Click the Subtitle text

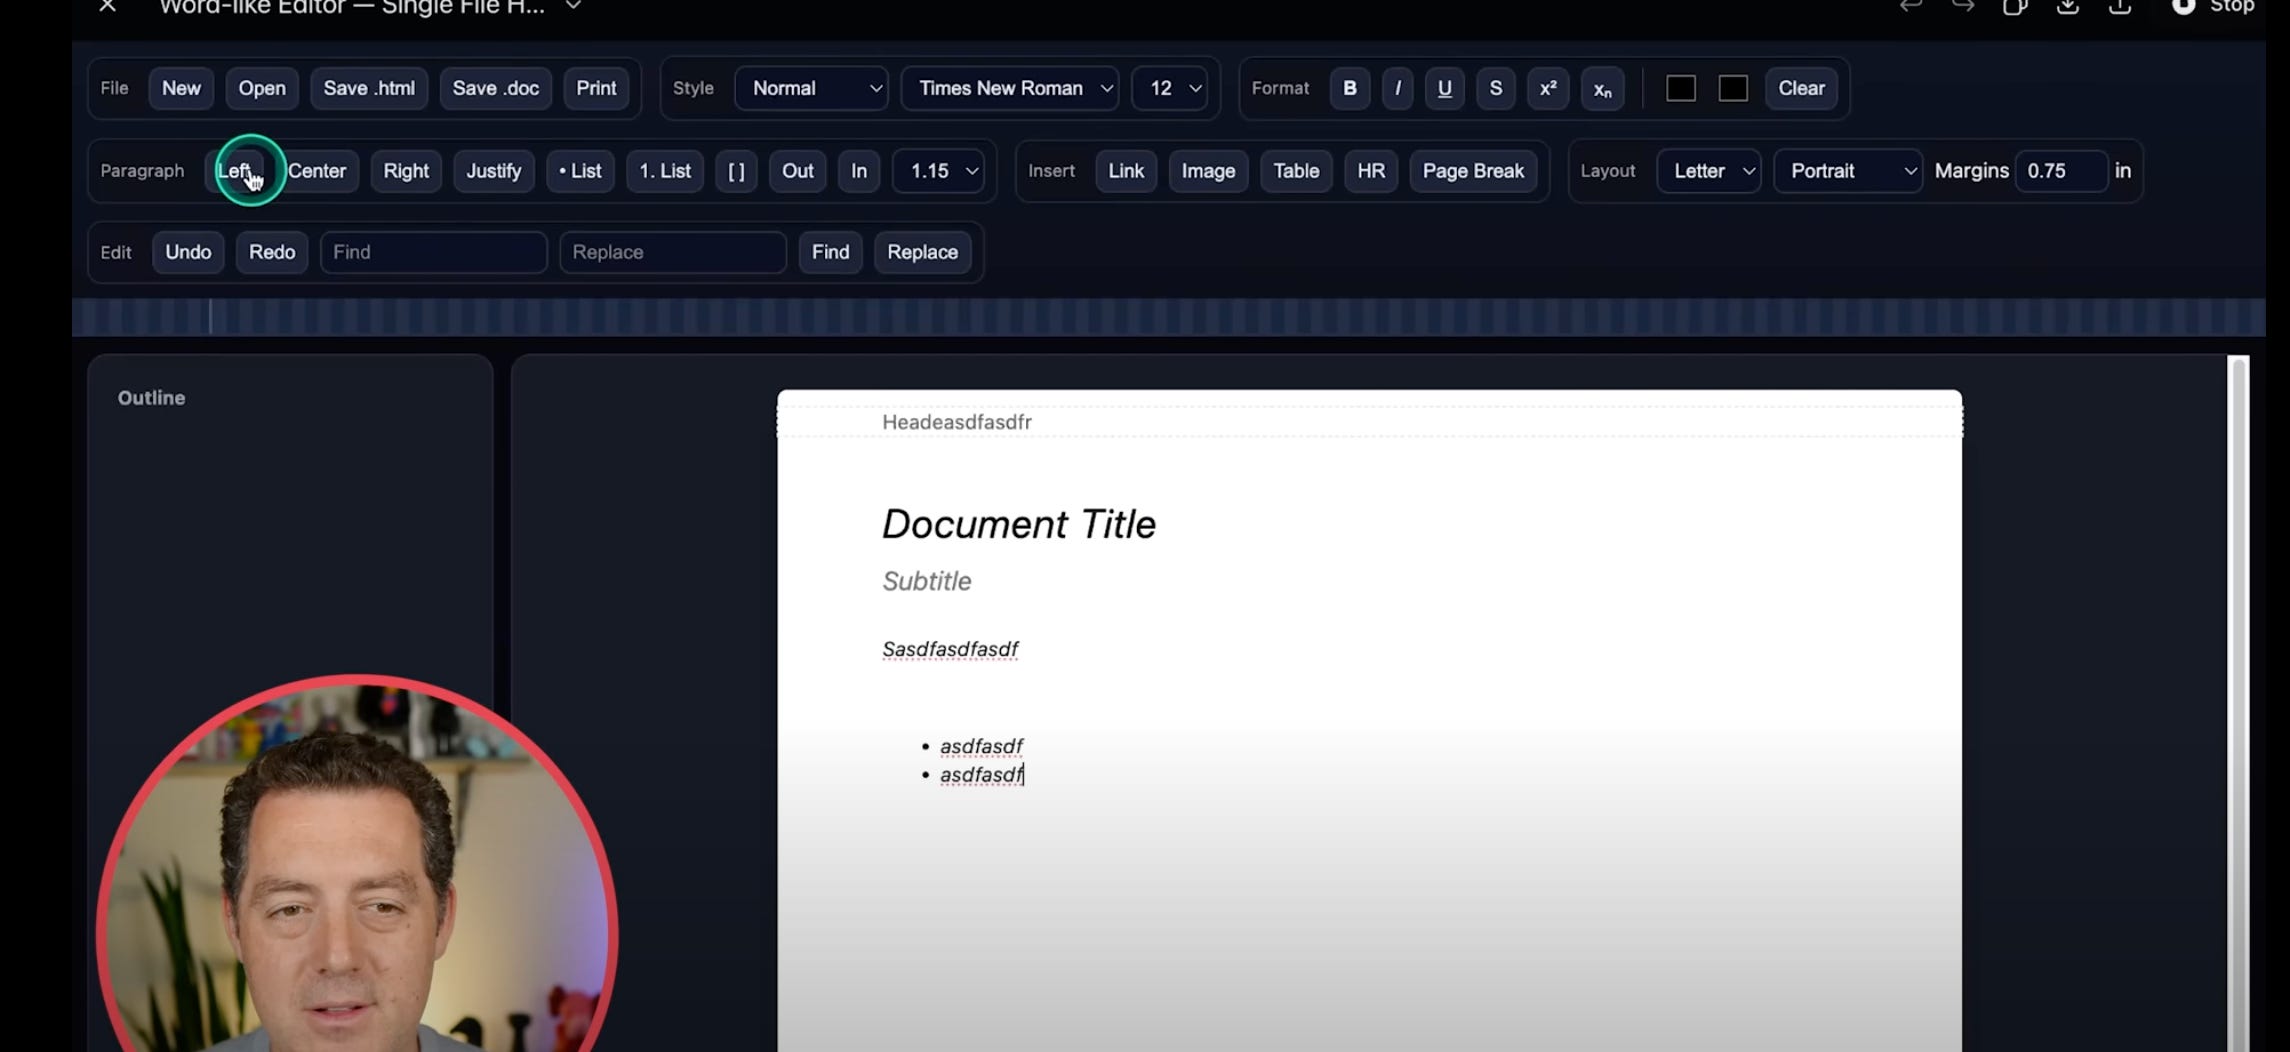[x=926, y=581]
